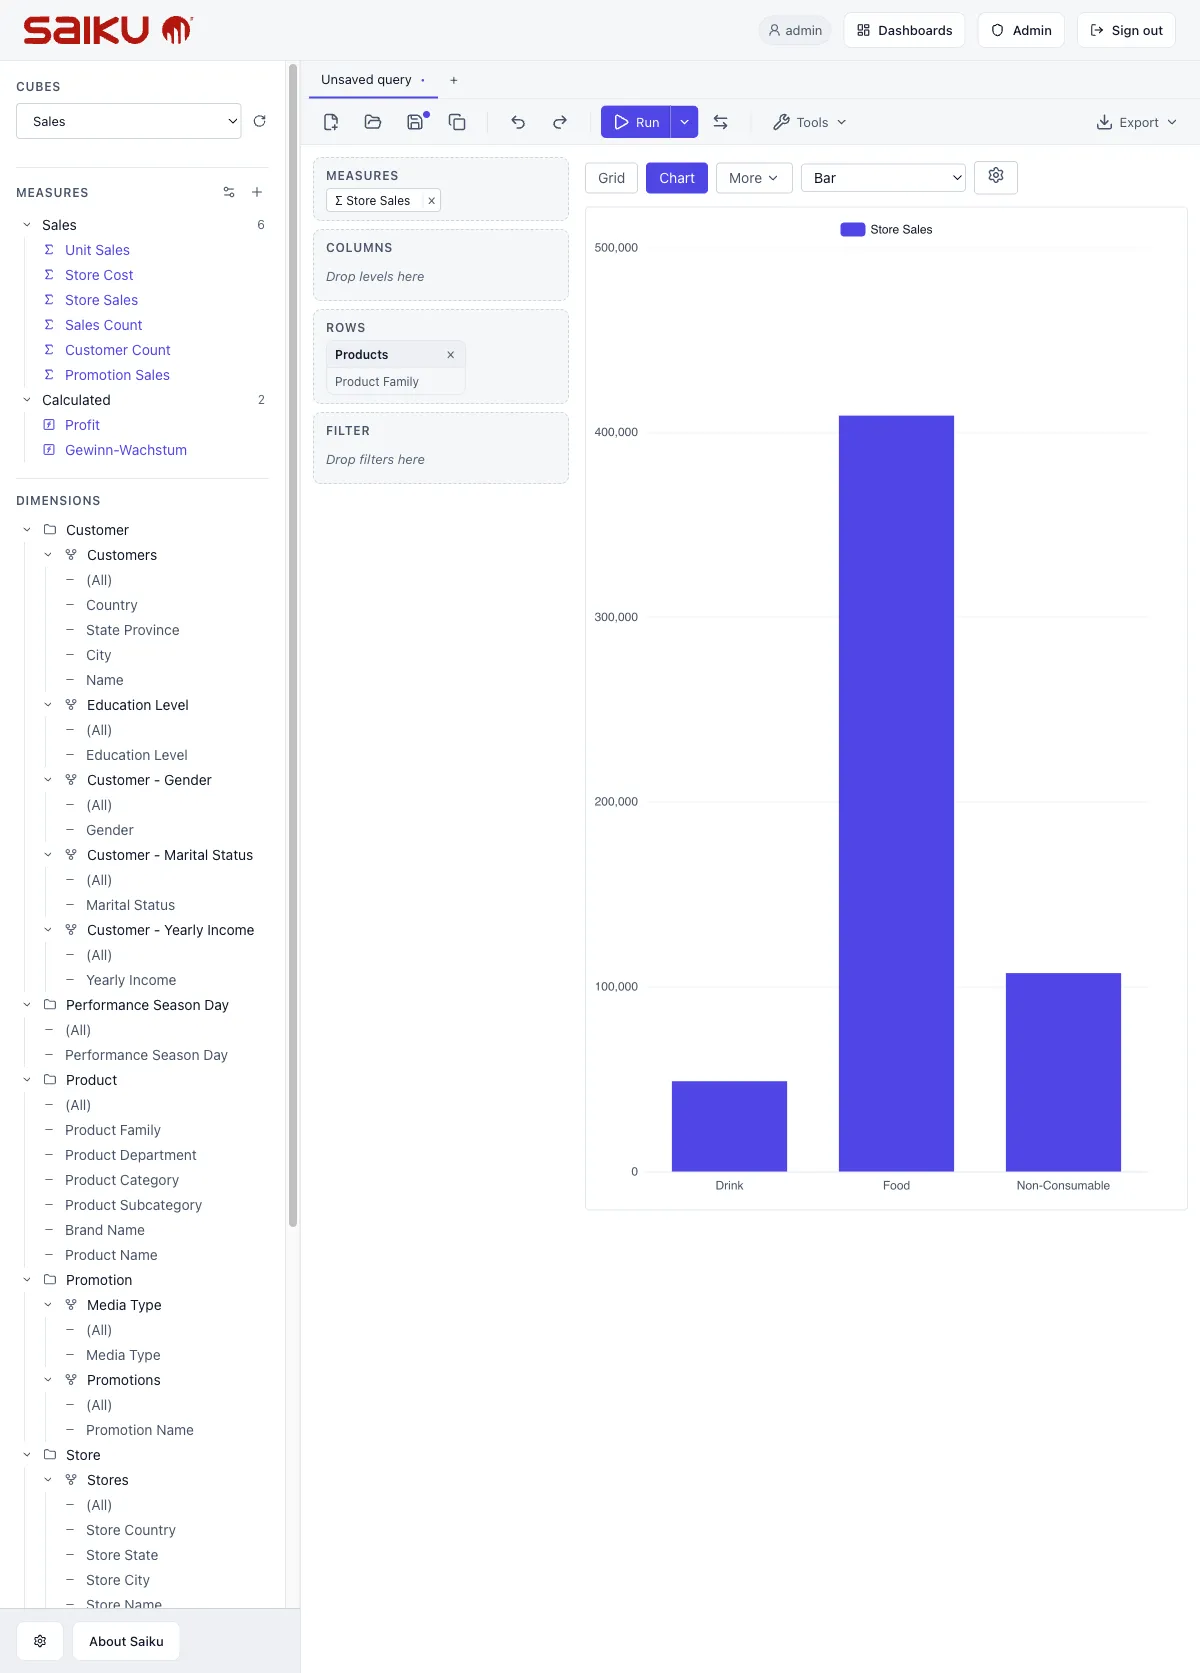This screenshot has height=1673, width=1200.
Task: Collapse the Customers hierarchy
Action: [48, 555]
